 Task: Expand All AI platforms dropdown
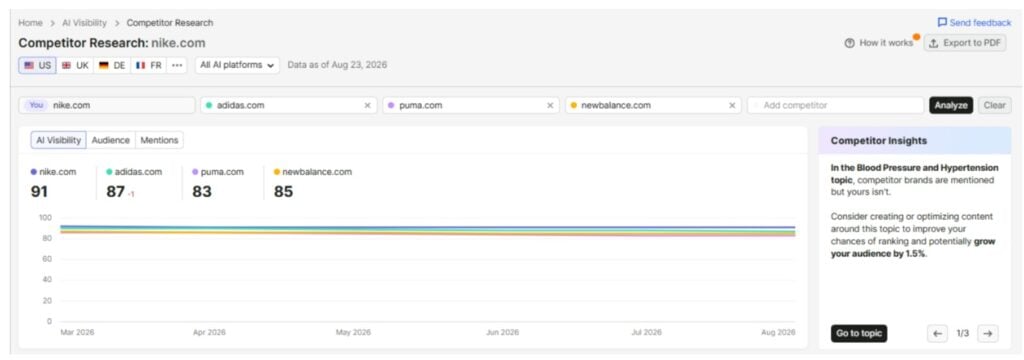[237, 65]
